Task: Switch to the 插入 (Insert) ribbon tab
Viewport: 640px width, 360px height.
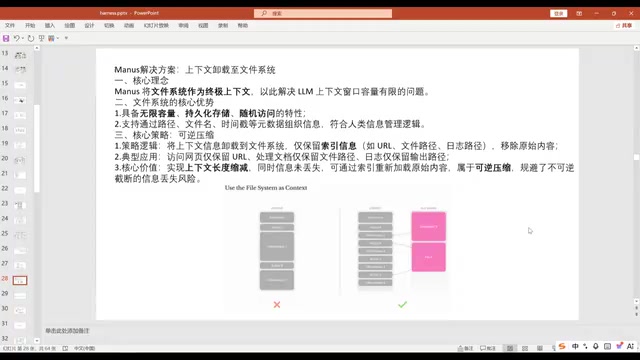Action: (50, 25)
